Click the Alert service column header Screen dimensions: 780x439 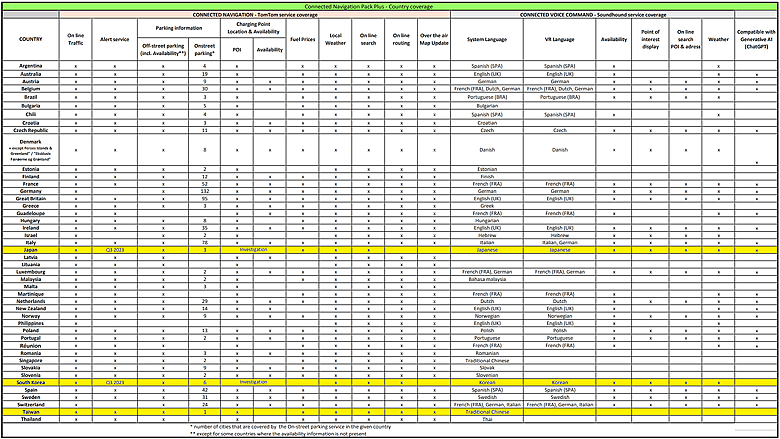[115, 39]
